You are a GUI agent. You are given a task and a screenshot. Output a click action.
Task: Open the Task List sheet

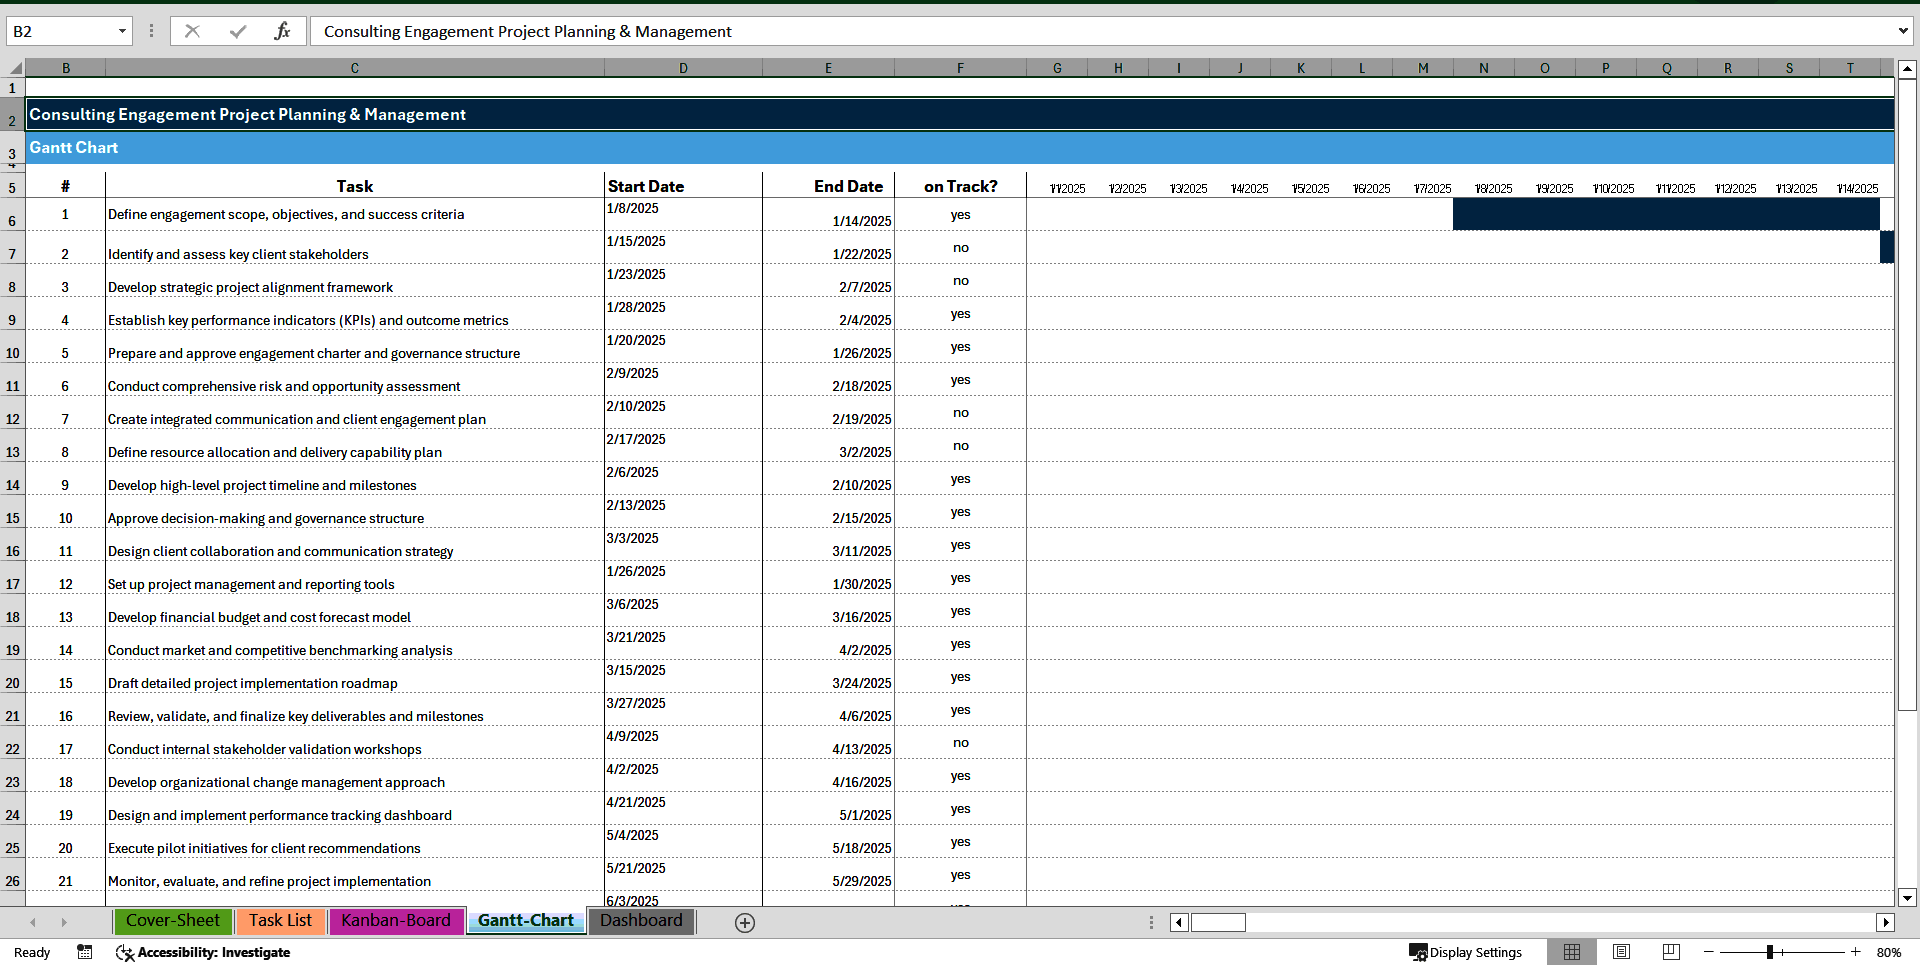280,921
